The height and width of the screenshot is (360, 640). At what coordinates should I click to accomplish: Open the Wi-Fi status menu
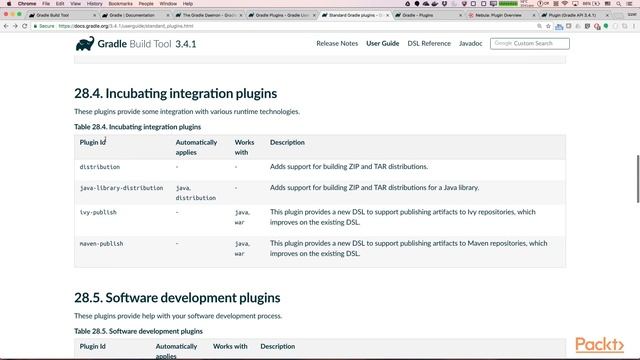tap(565, 4)
